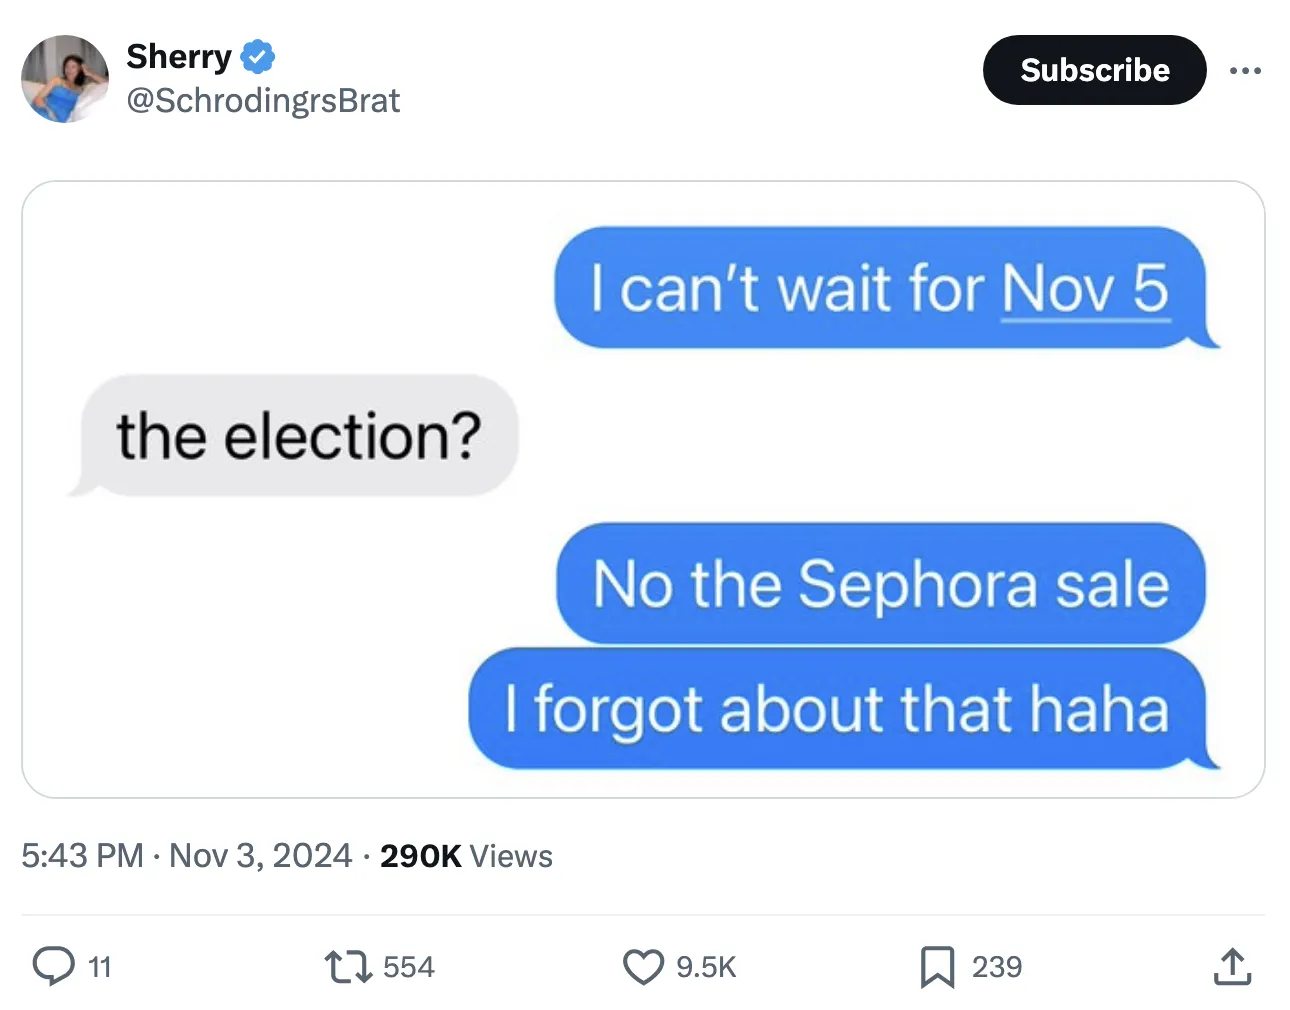Click the 239 bookmarks count
Viewport: 1290px width, 1010px height.
[x=997, y=967]
